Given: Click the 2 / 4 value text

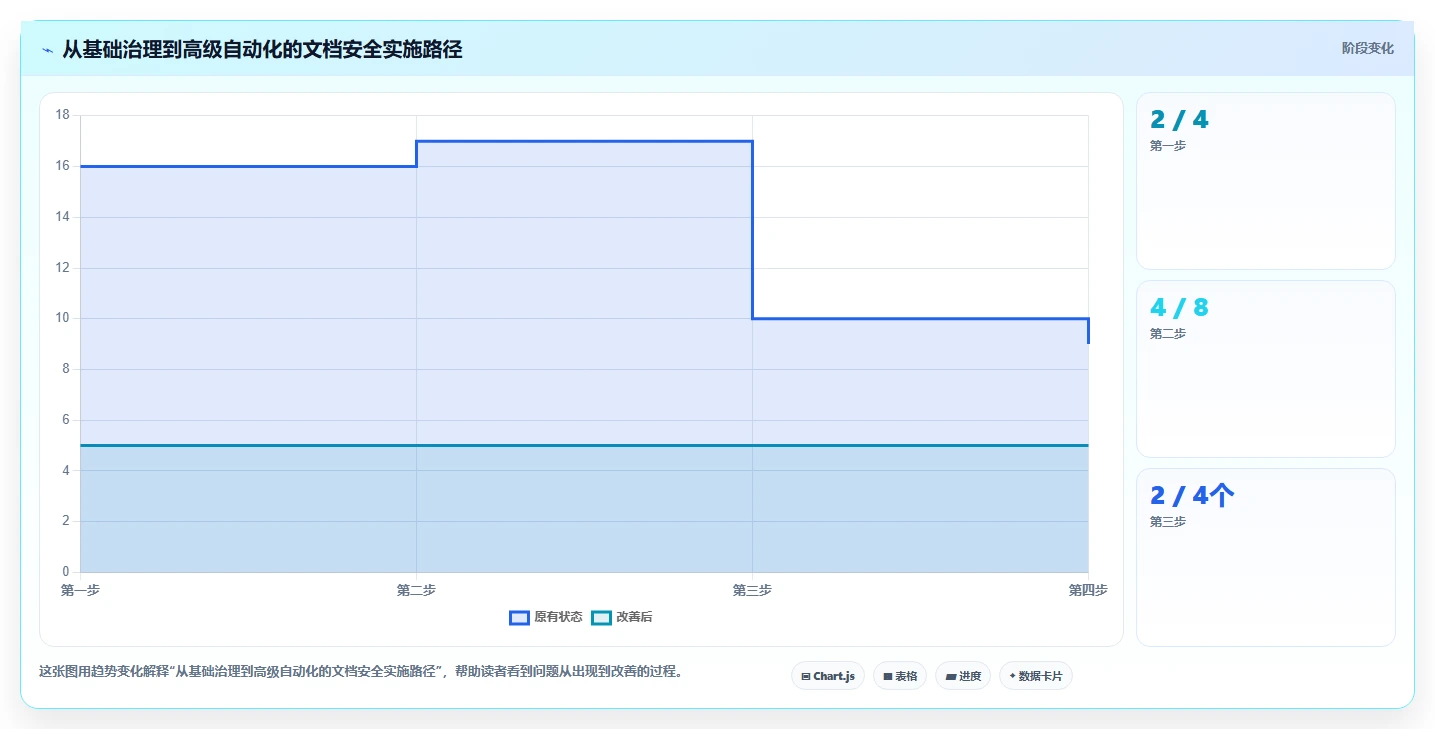Looking at the screenshot, I should 1179,120.
